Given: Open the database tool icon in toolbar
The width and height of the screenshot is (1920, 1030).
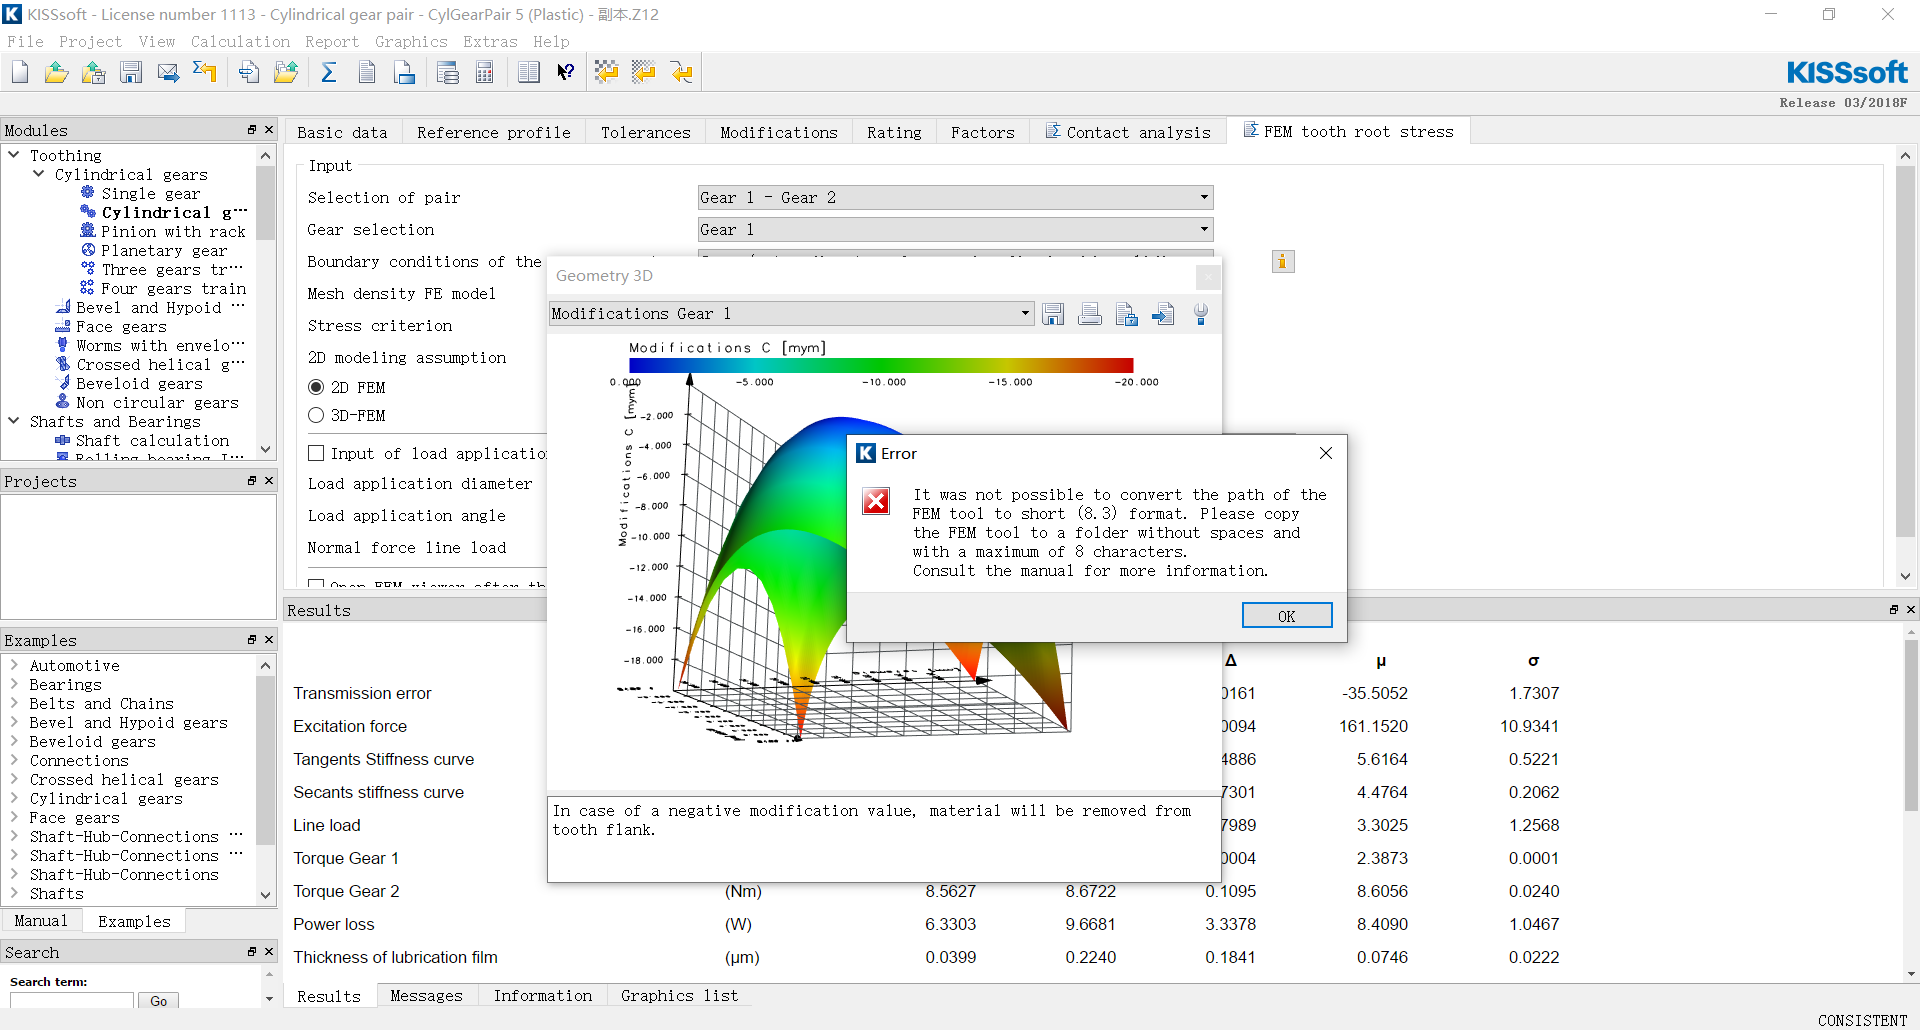Looking at the screenshot, I should click(x=448, y=72).
